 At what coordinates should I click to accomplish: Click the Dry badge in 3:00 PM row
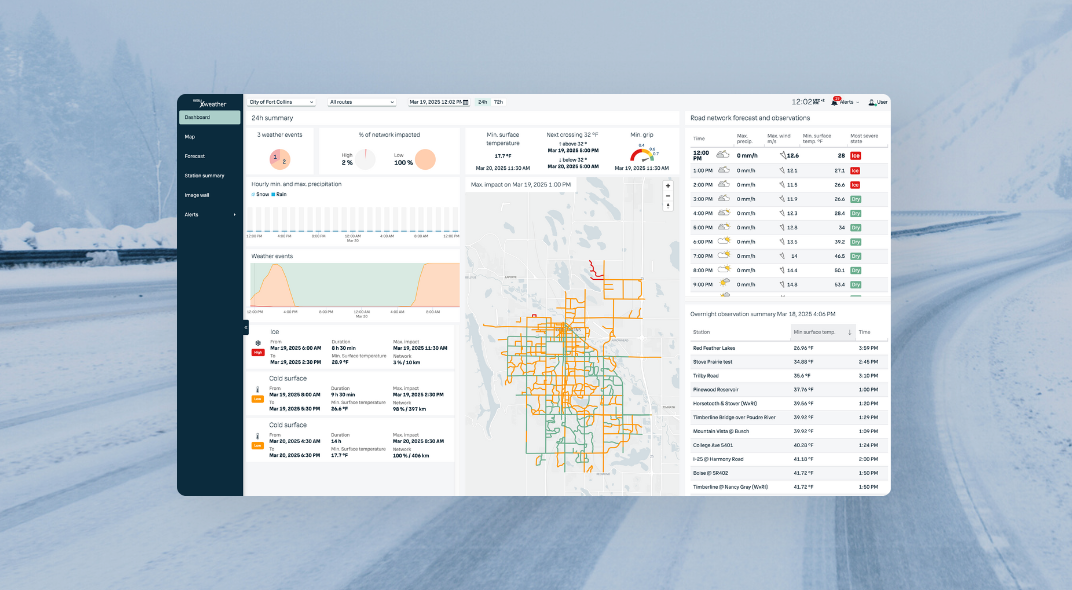tap(855, 199)
